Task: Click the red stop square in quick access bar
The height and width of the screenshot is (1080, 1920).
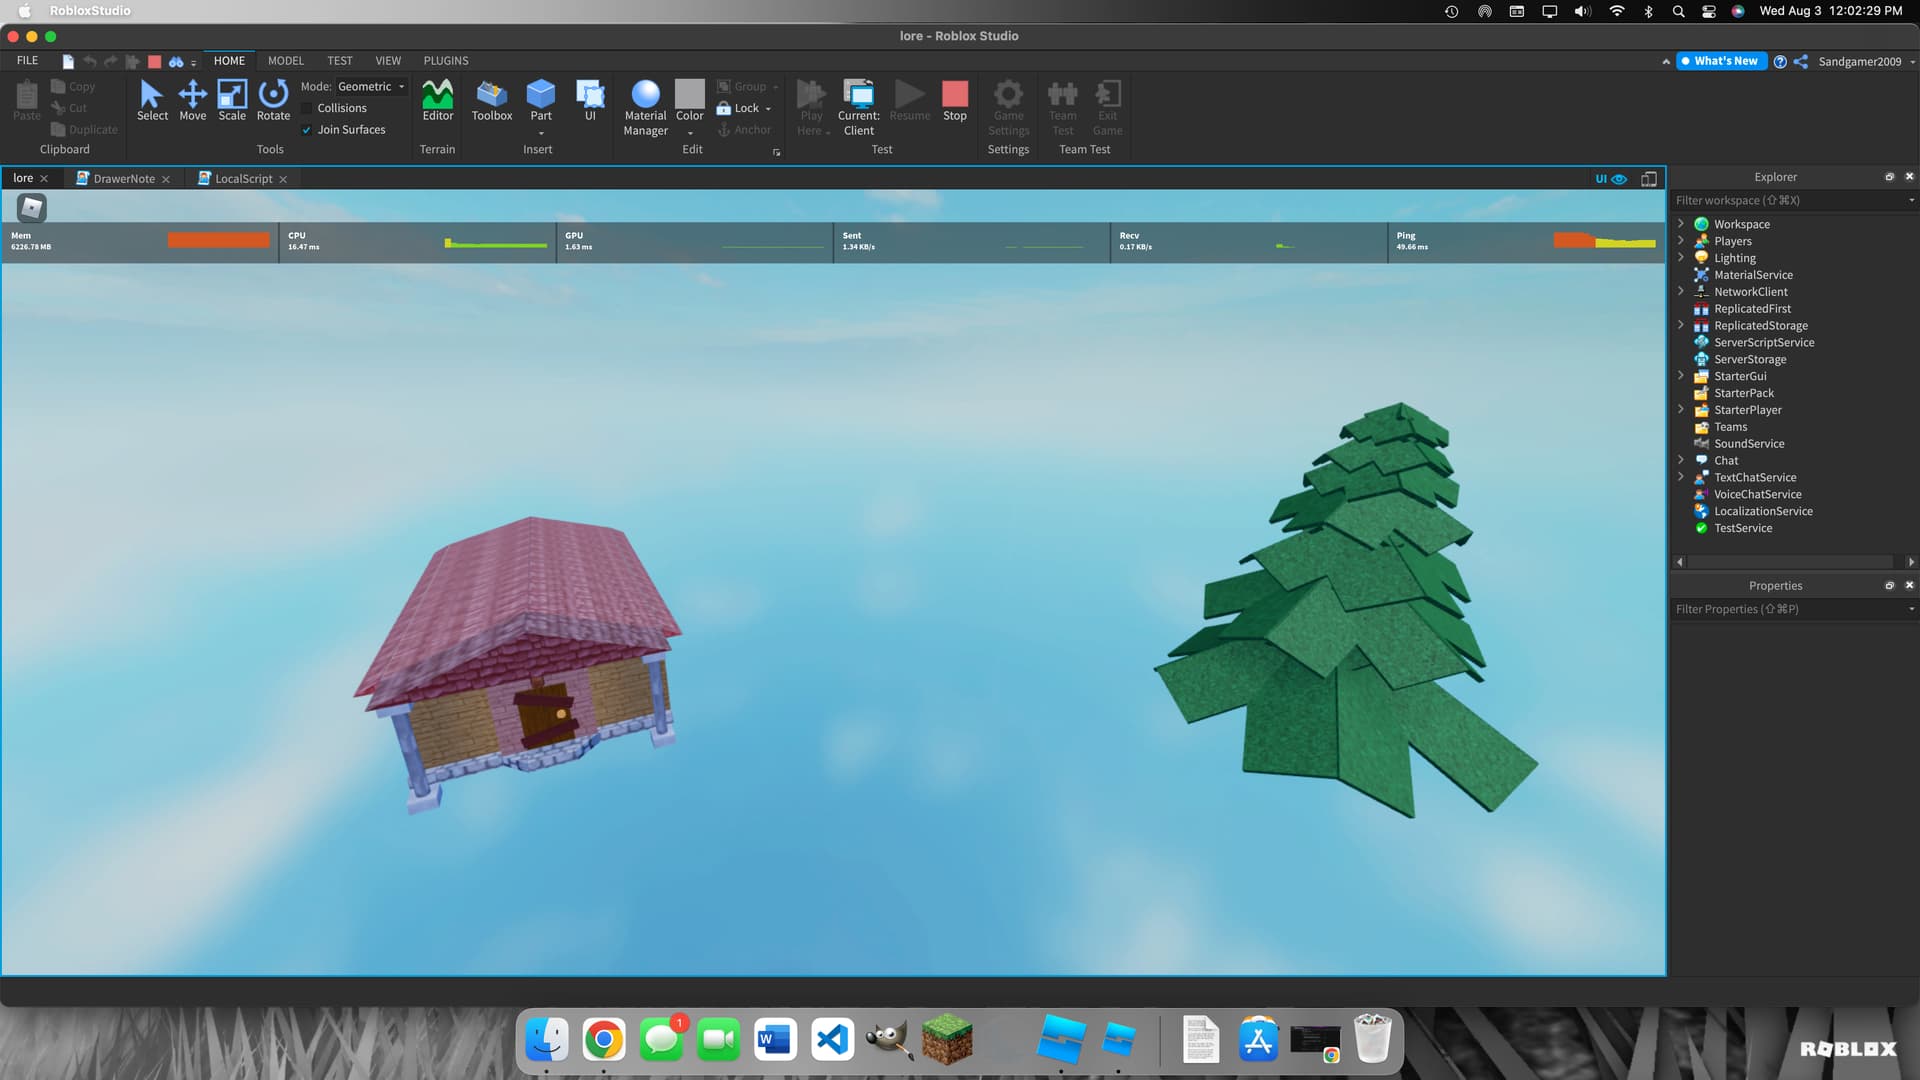Action: tap(154, 62)
